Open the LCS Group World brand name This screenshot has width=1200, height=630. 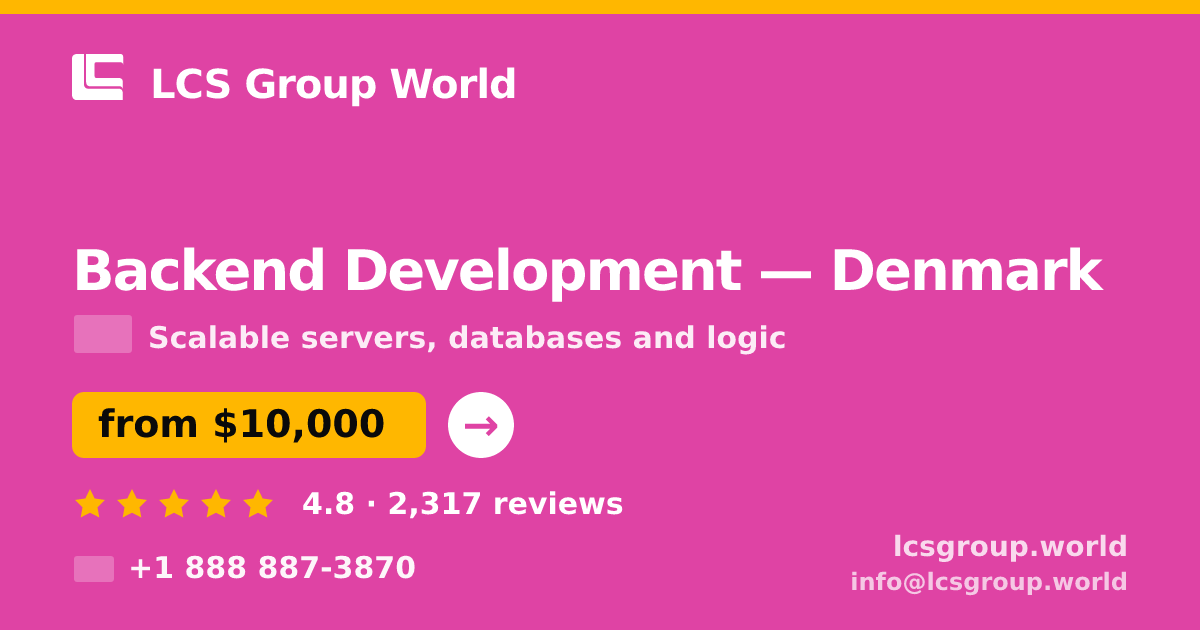pos(333,84)
